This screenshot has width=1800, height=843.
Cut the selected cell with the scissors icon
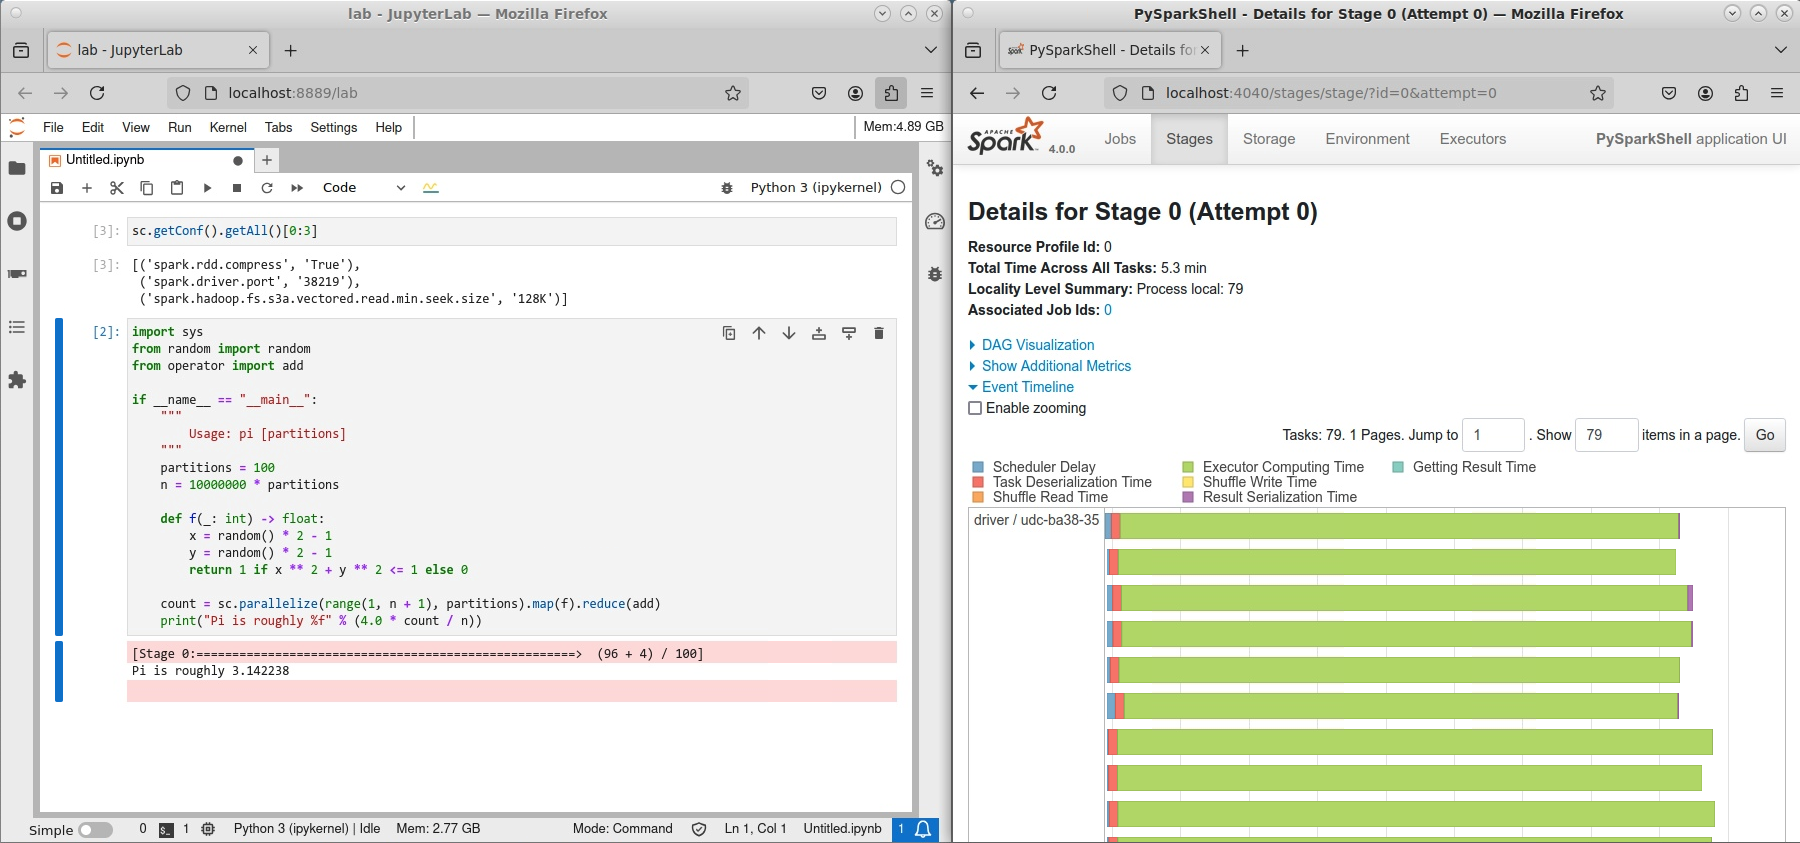tap(117, 188)
